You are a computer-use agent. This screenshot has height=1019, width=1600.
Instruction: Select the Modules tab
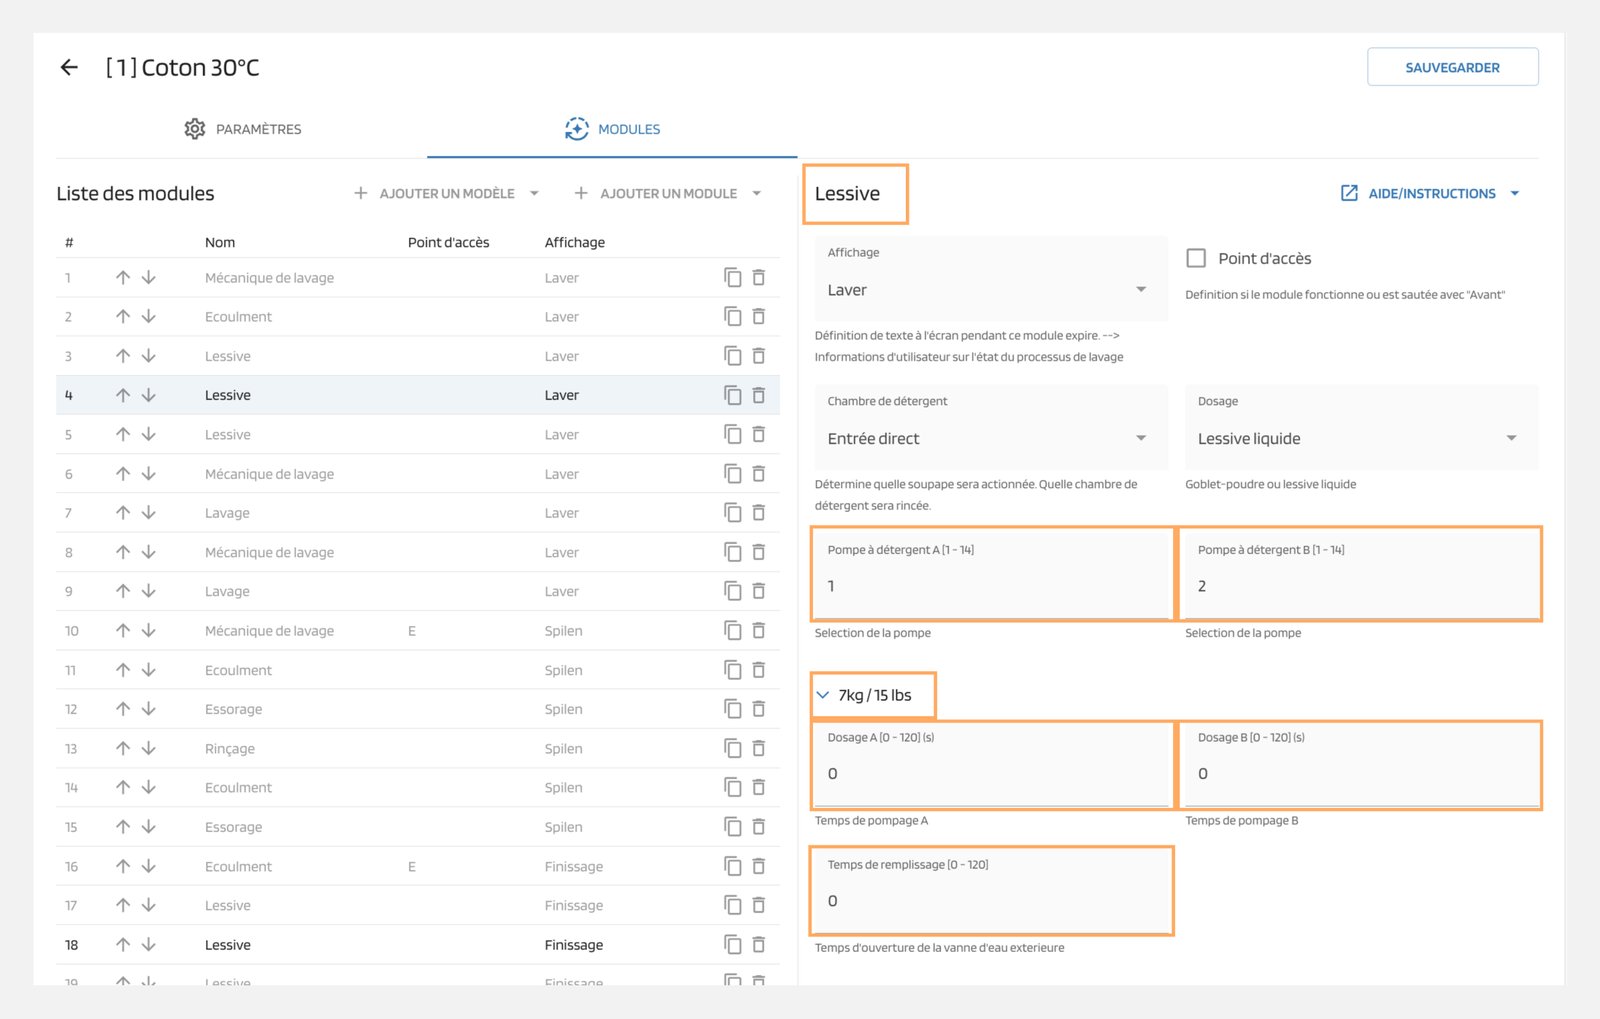612,129
